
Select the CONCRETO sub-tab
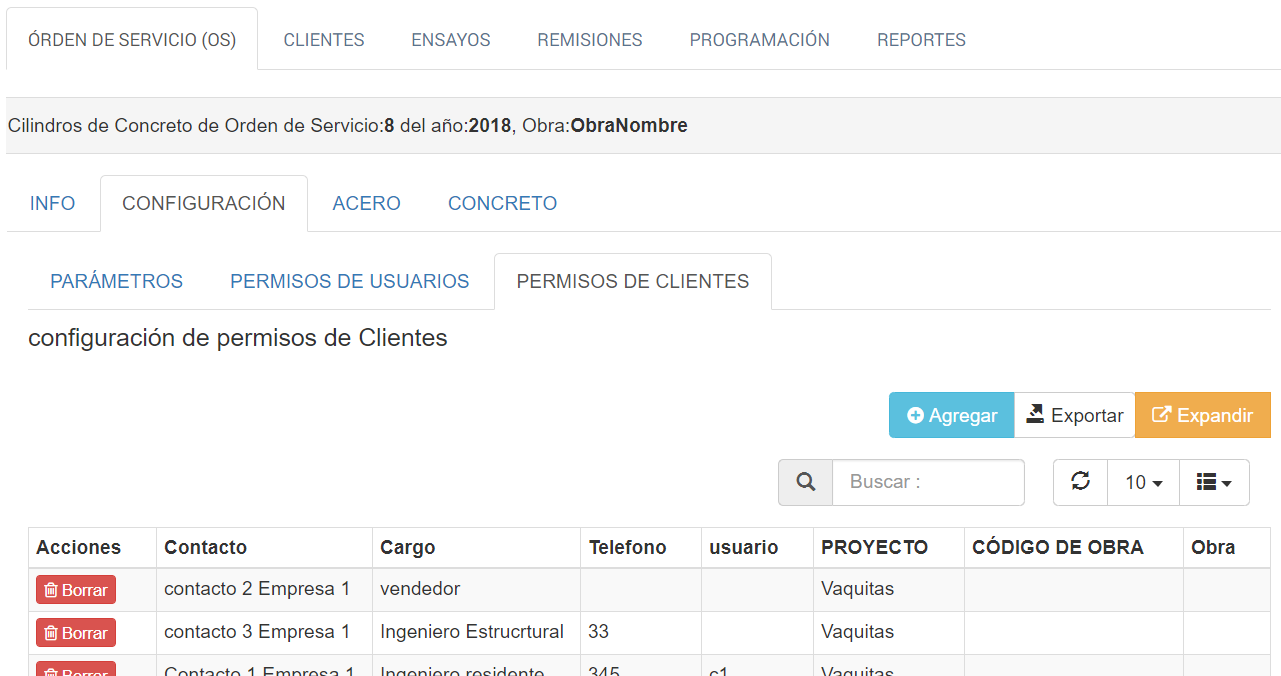point(502,203)
